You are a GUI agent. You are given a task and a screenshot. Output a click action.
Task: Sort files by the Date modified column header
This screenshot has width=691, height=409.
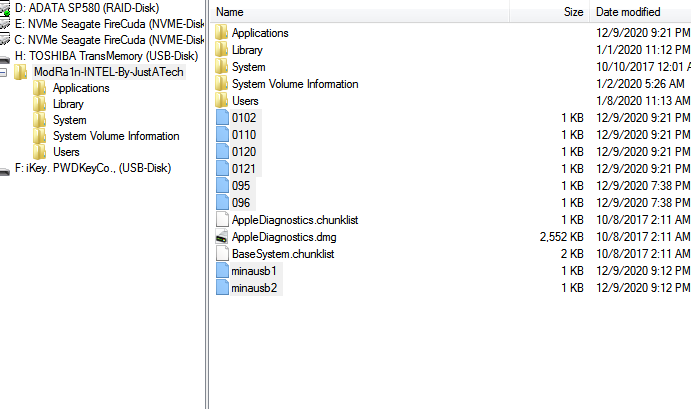pos(628,12)
